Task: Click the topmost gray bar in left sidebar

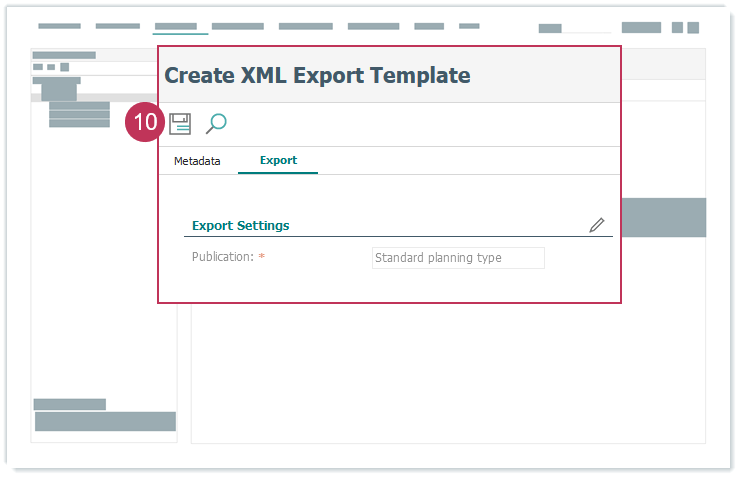Action: point(65,55)
